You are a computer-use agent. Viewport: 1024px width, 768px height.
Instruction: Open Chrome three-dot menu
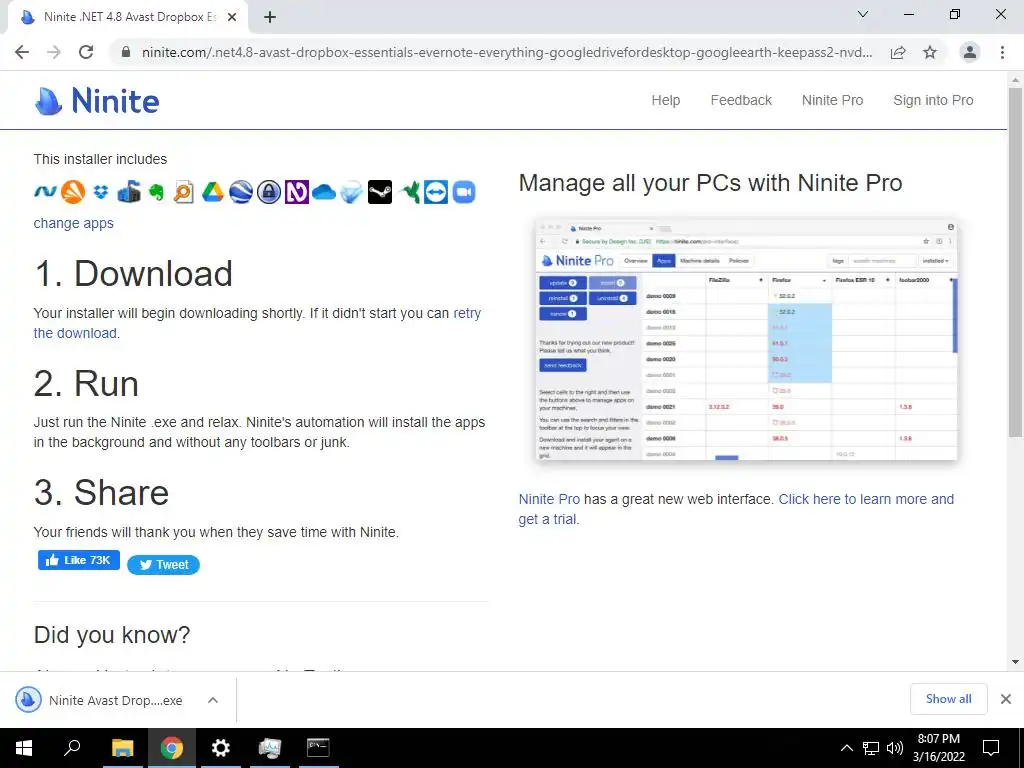click(1002, 52)
